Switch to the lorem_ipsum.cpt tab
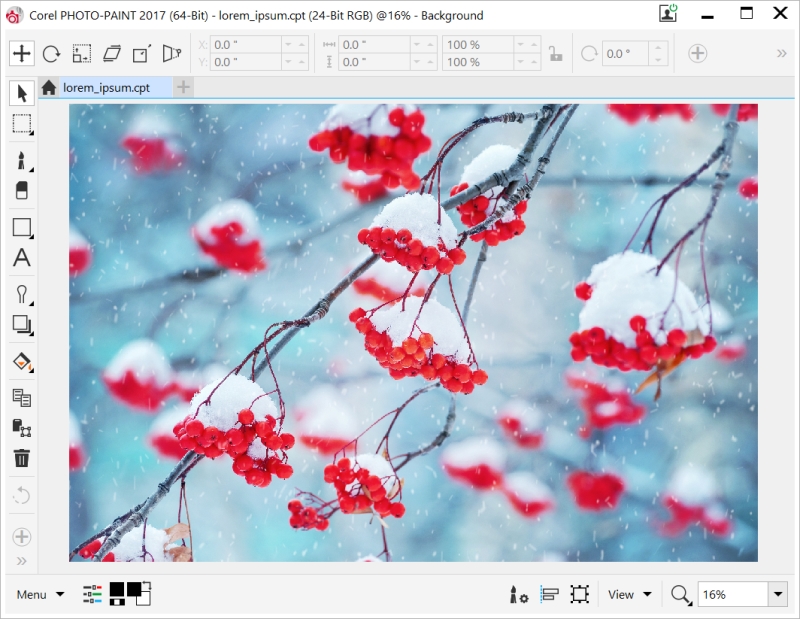The image size is (800, 619). point(106,88)
